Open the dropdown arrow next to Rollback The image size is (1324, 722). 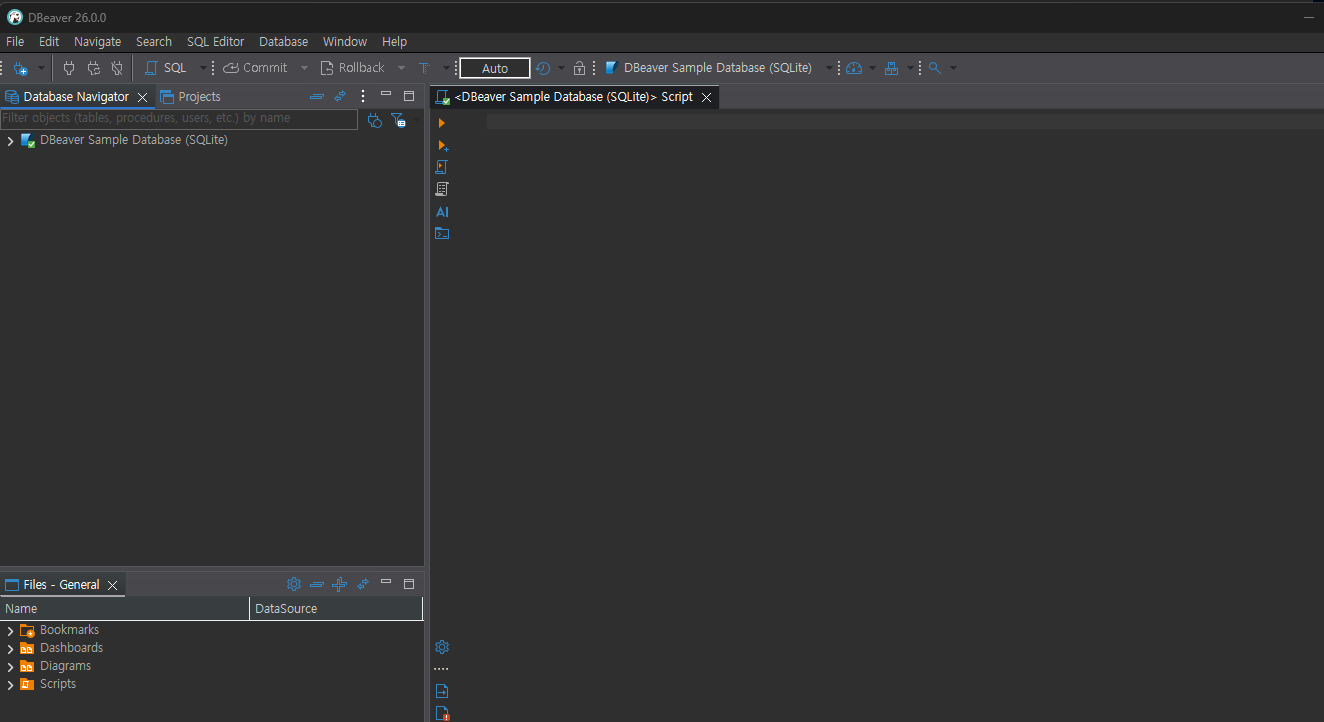[x=401, y=68]
